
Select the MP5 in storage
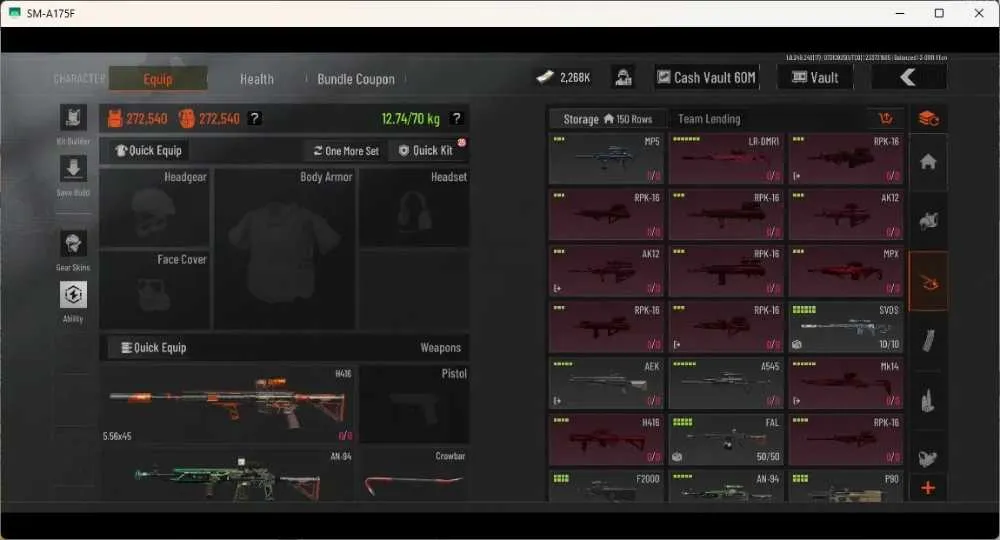[x=606, y=159]
